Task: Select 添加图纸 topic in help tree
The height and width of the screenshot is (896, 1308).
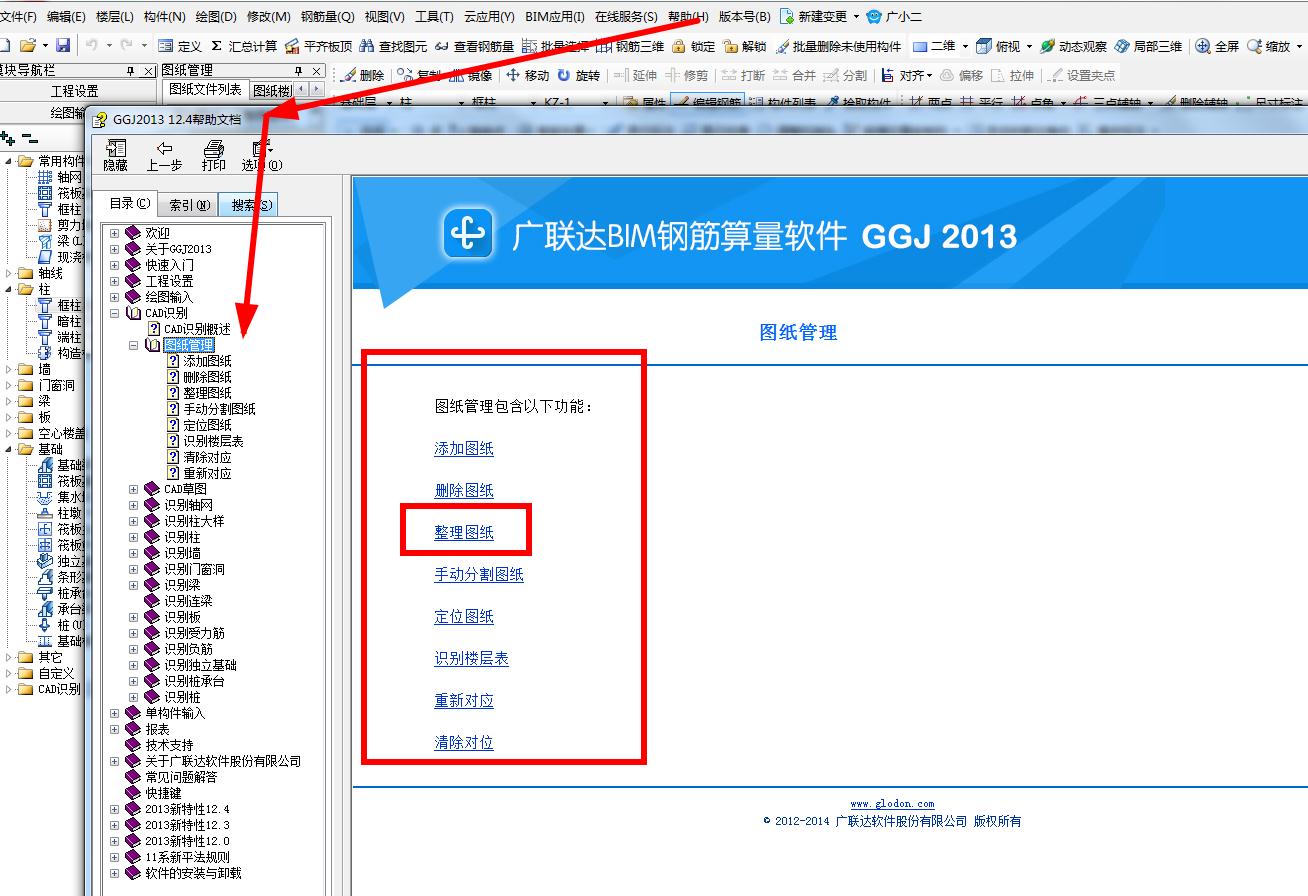Action: (x=207, y=361)
